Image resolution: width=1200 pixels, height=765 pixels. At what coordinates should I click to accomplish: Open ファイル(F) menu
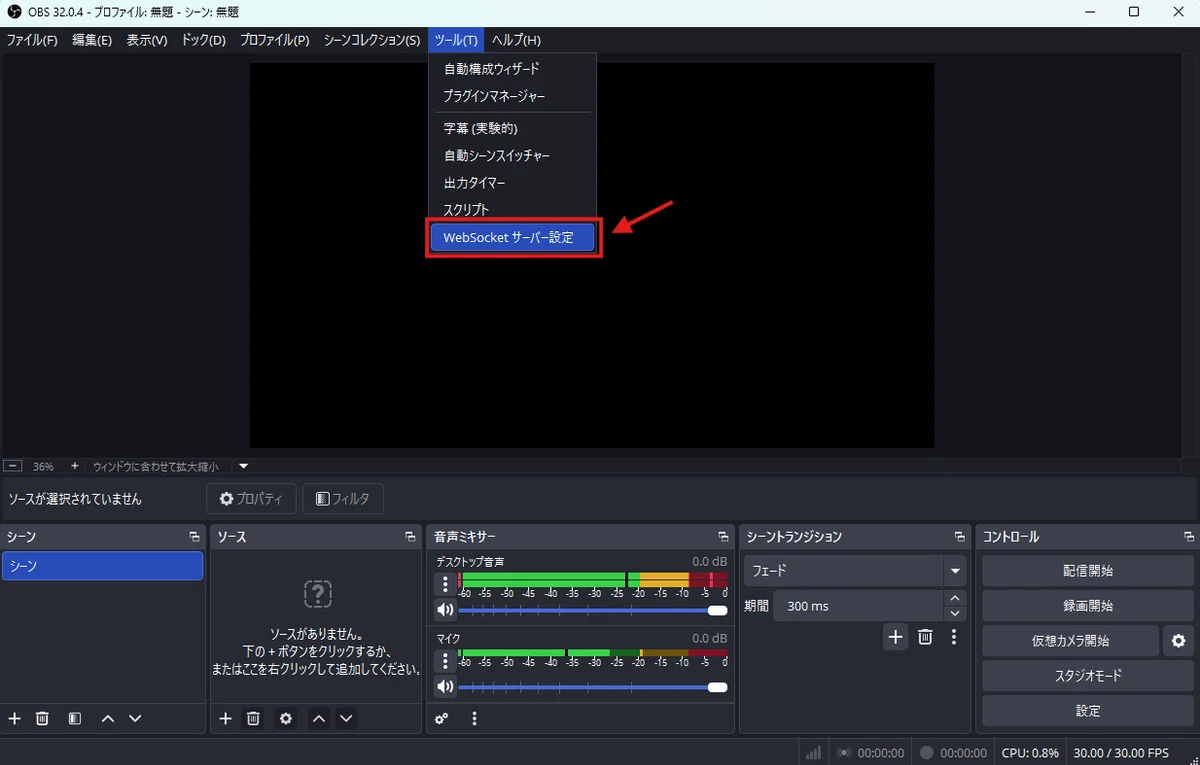32,40
